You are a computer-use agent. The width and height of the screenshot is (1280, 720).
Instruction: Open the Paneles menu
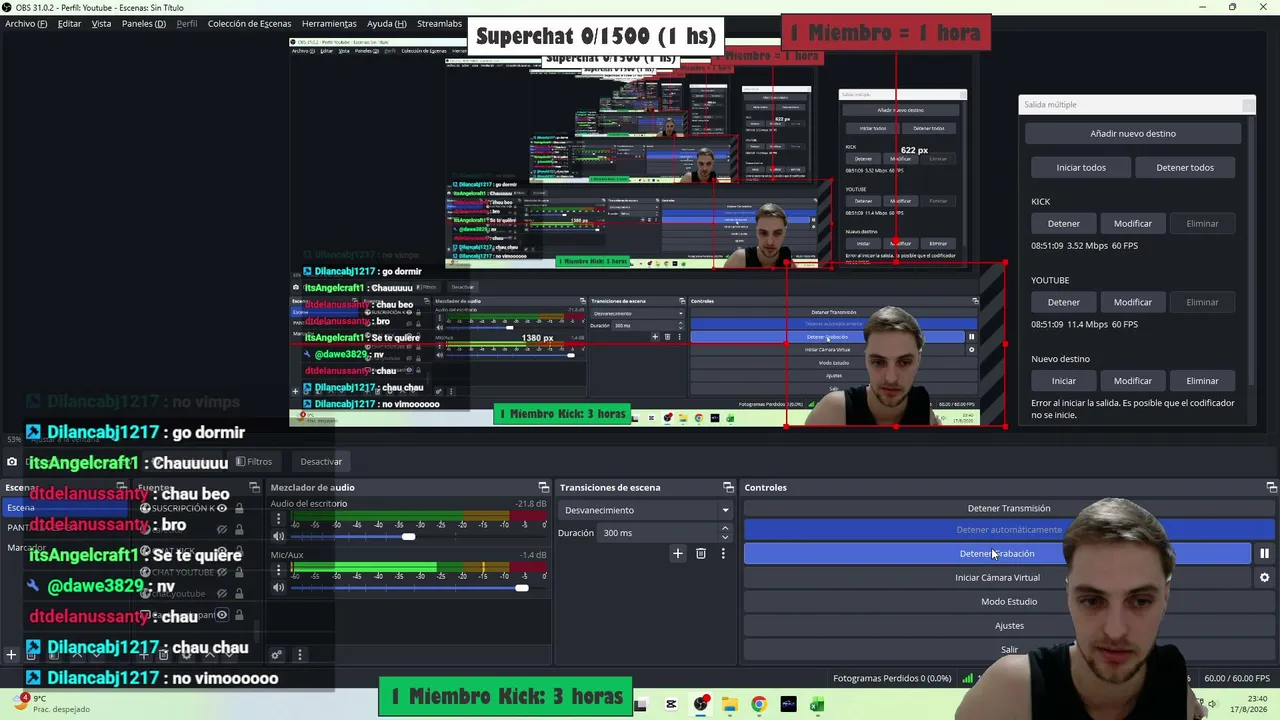(x=144, y=24)
